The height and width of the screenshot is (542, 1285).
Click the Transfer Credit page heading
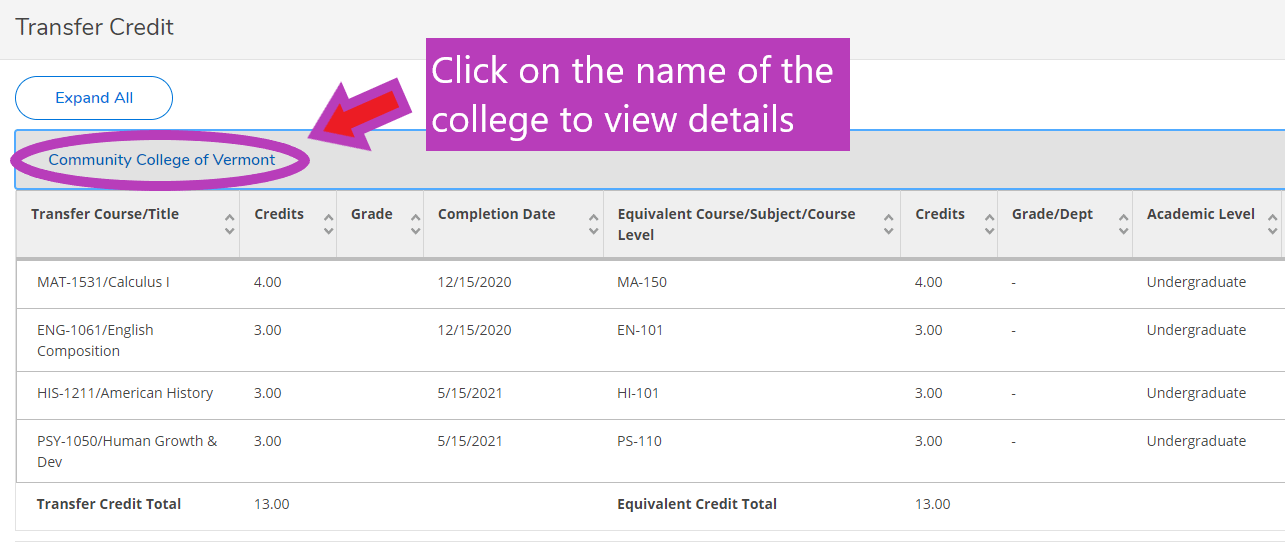(x=95, y=27)
